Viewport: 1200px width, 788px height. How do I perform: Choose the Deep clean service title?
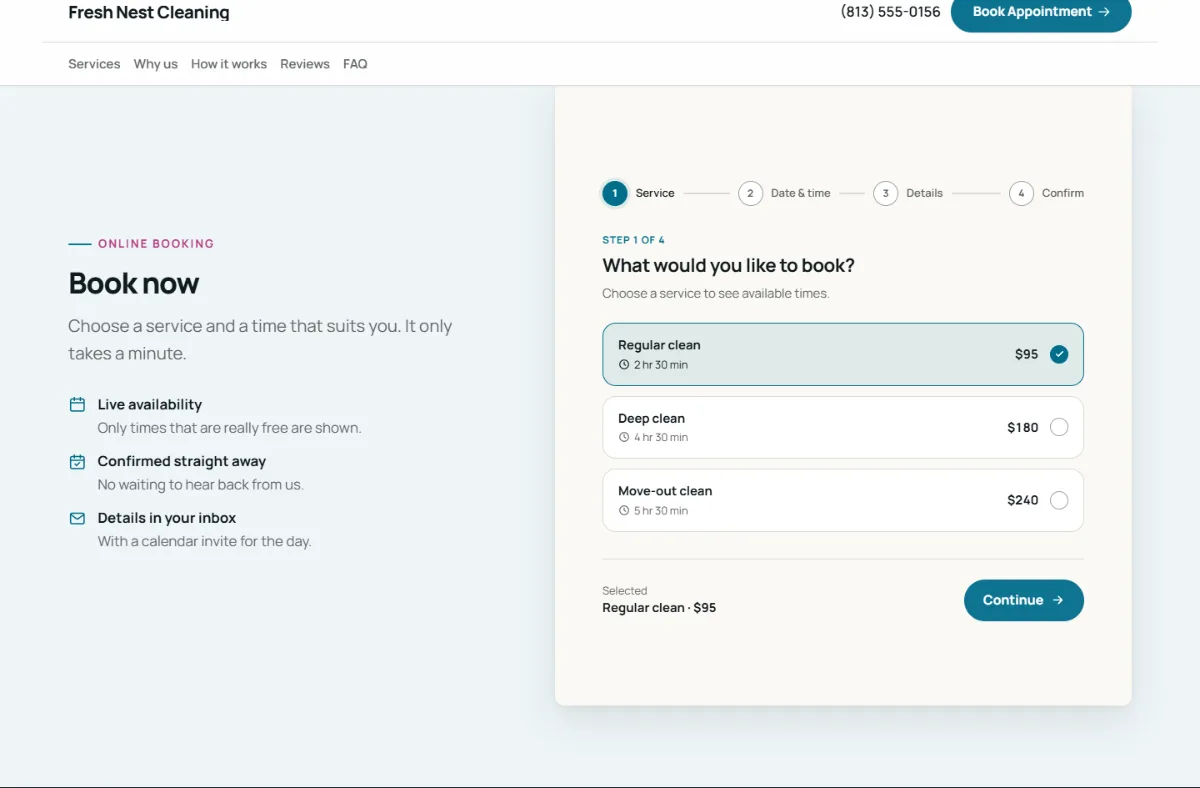tap(651, 418)
